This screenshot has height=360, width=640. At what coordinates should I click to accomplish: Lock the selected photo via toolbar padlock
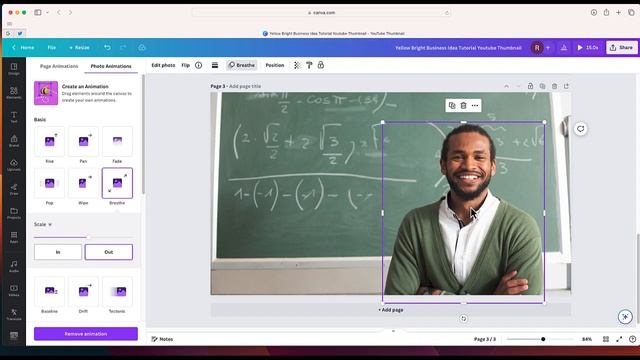coord(321,65)
